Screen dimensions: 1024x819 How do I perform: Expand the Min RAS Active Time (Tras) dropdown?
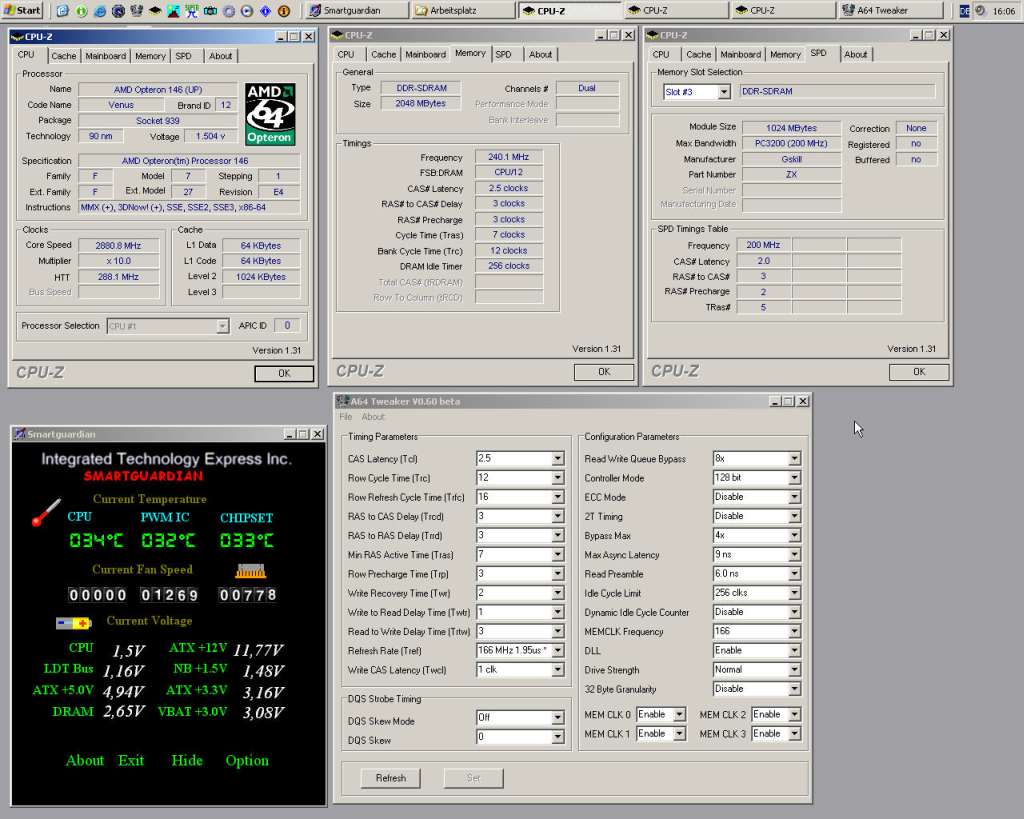[x=558, y=554]
